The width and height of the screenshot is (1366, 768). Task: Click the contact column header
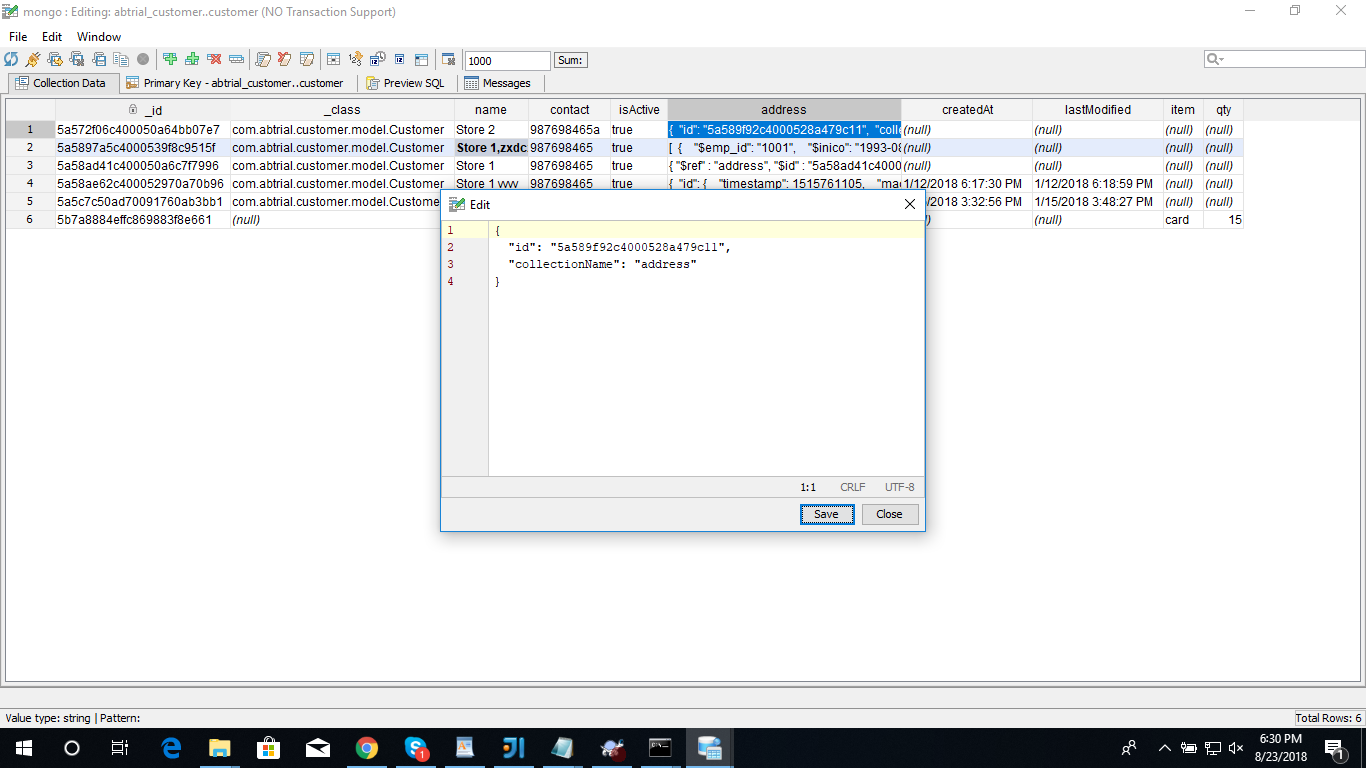(x=569, y=110)
